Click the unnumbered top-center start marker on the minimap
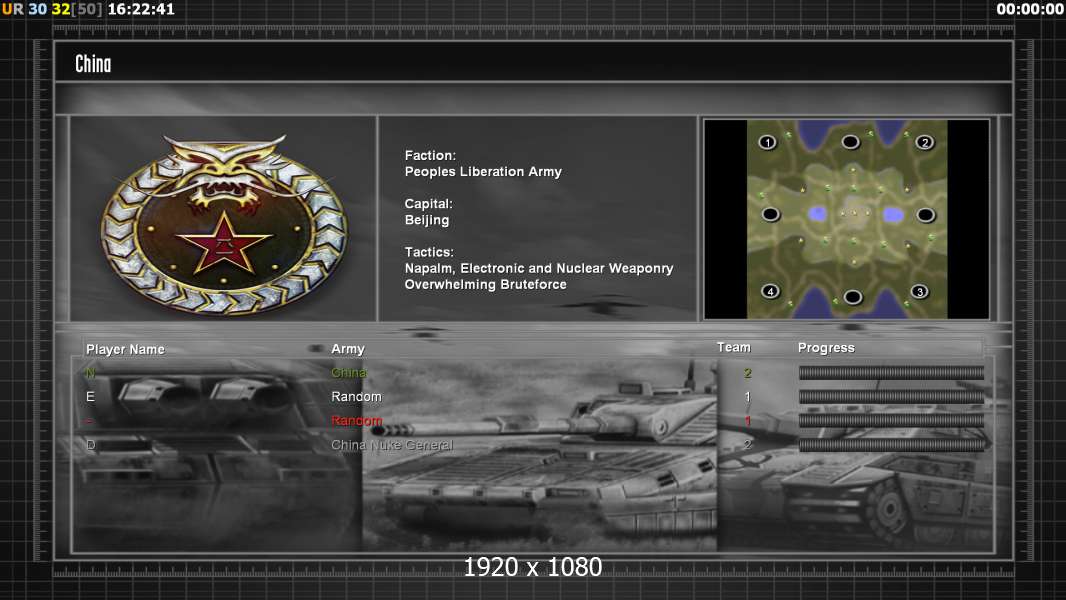Image resolution: width=1066 pixels, height=600 pixels. [x=850, y=141]
